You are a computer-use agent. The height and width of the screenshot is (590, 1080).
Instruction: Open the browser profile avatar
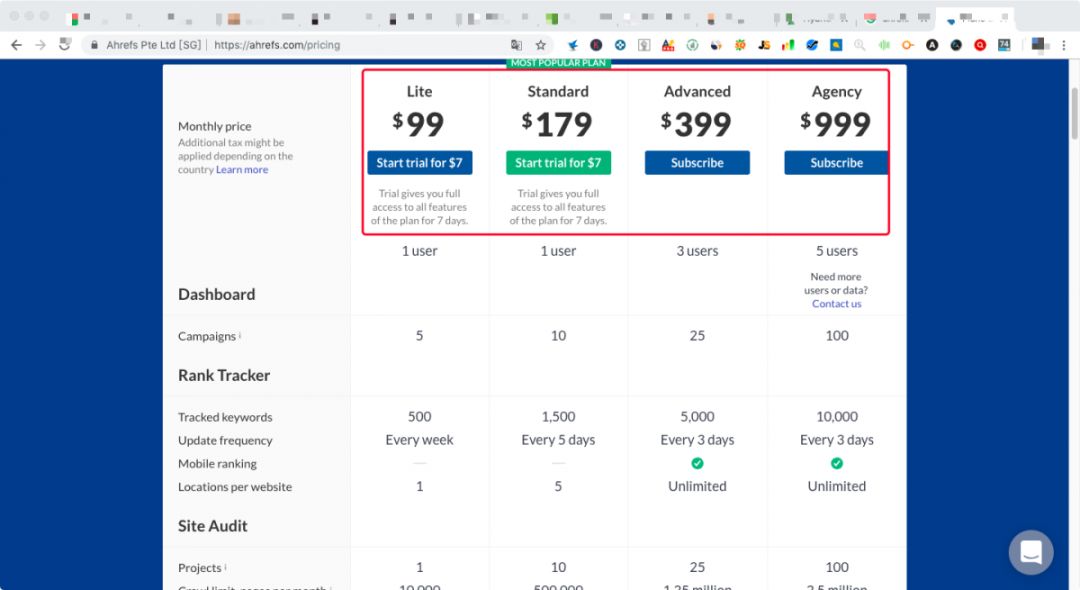1039,45
